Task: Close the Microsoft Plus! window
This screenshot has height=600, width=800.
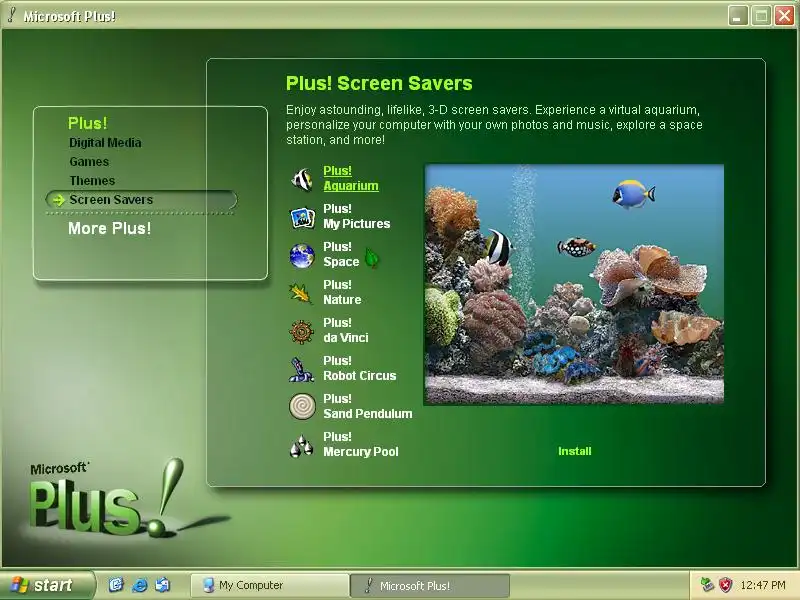Action: click(784, 16)
